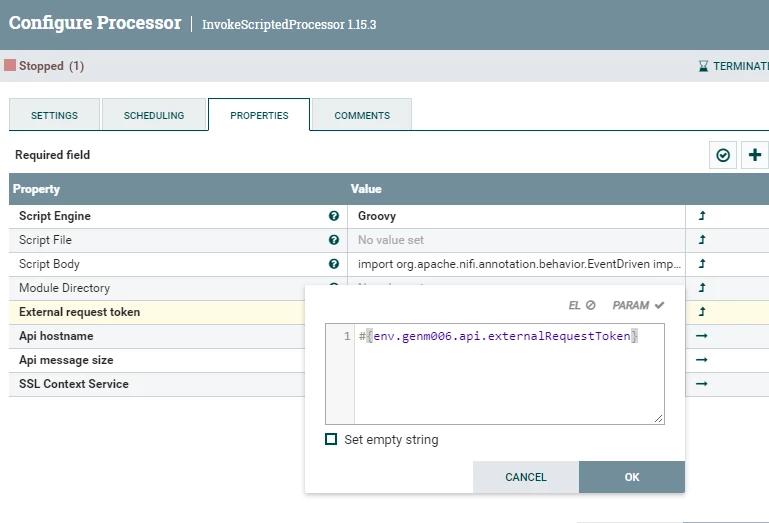Select the SSL Context Service property
This screenshot has height=523, width=769.
pos(74,384)
